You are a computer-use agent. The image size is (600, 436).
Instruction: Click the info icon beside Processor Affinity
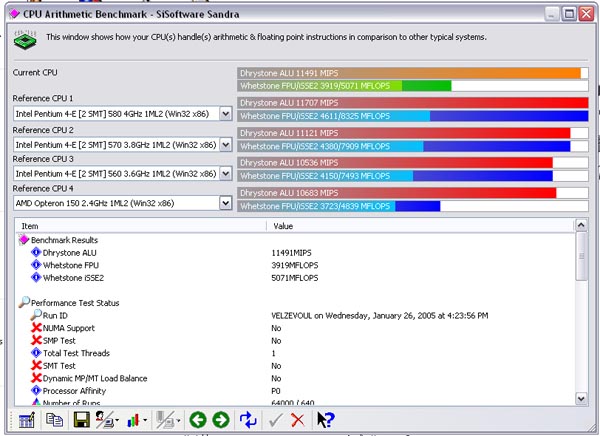(x=36, y=390)
